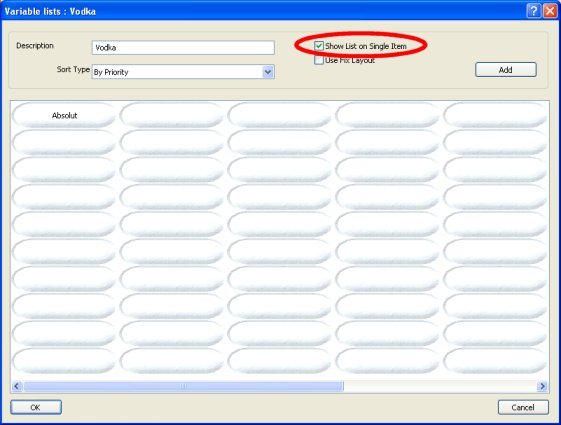
Task: Select the last empty slot in top row
Action: (495, 115)
